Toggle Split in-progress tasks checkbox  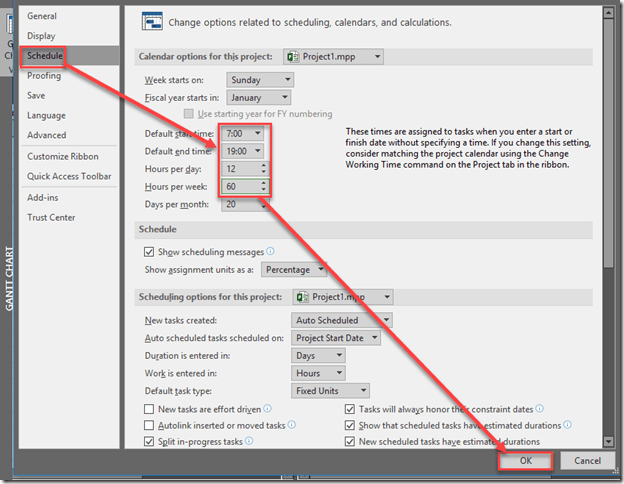150,441
